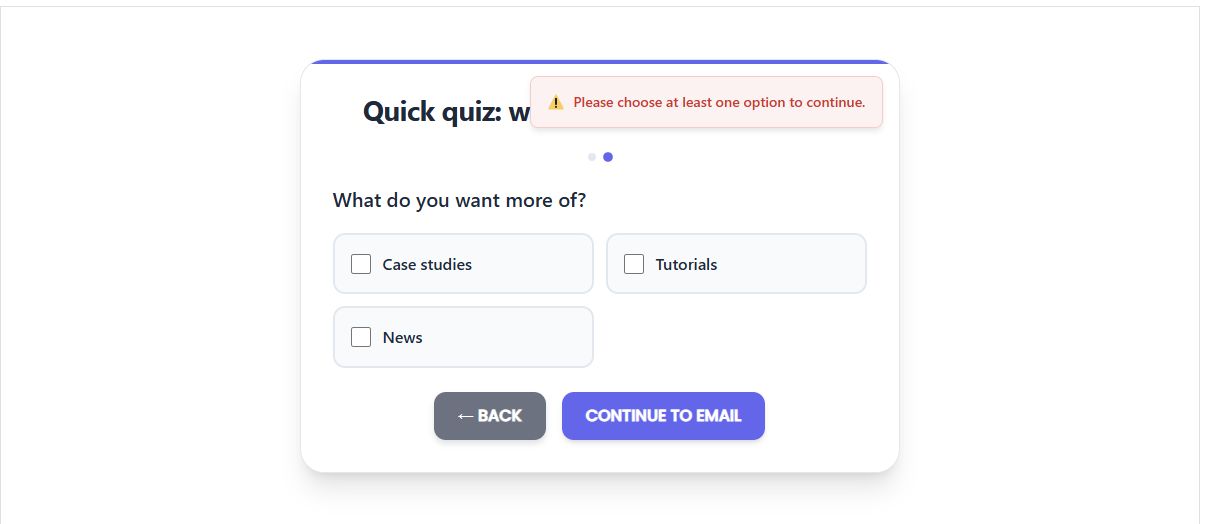
Task: Click the "What do you want more of?" question
Action: pyautogui.click(x=459, y=200)
